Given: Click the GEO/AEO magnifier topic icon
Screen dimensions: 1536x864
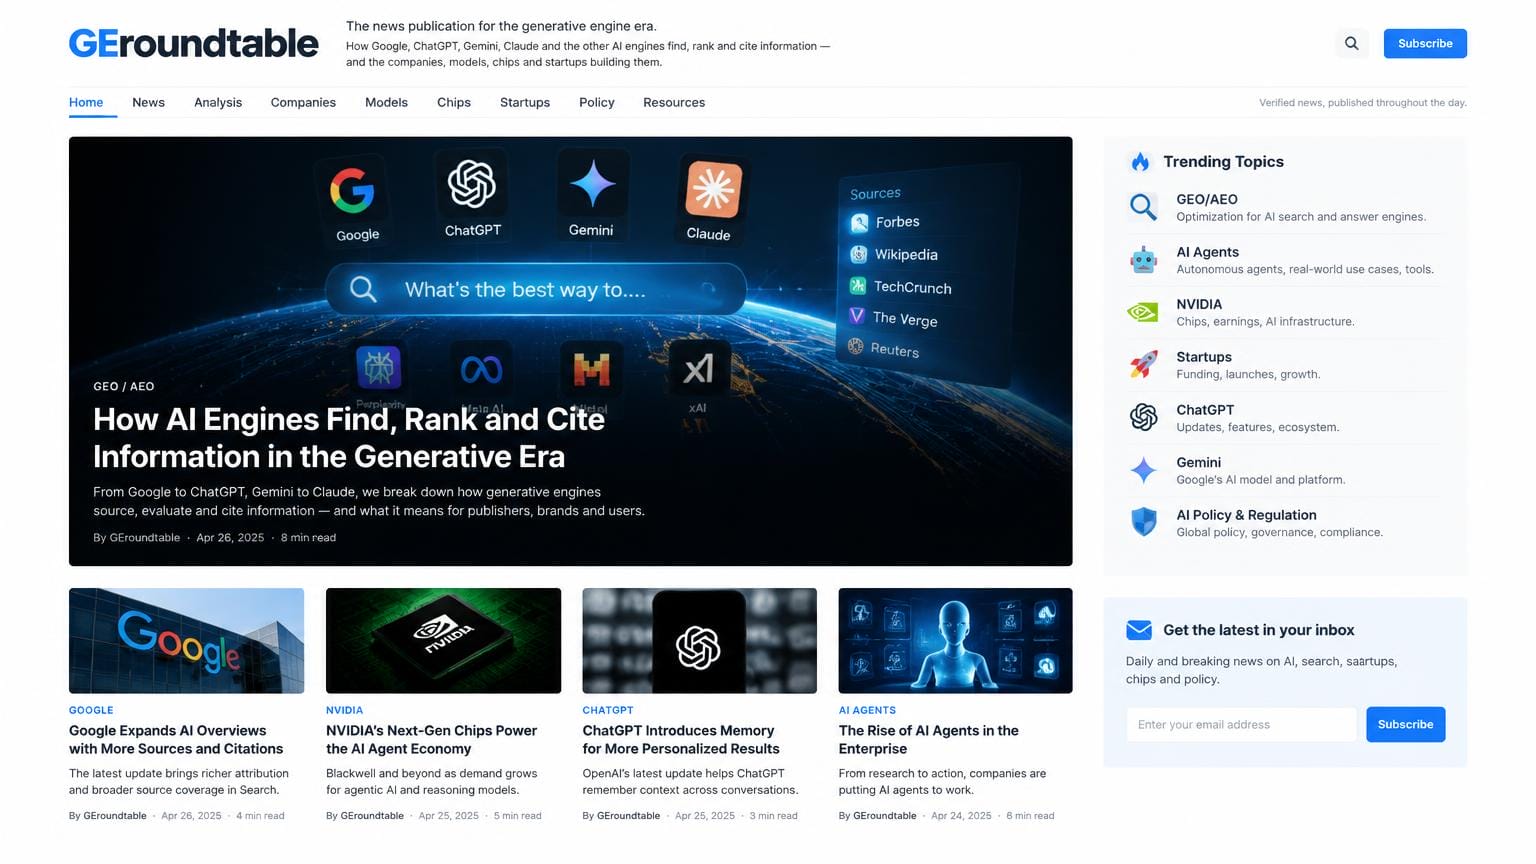Looking at the screenshot, I should click(1143, 207).
